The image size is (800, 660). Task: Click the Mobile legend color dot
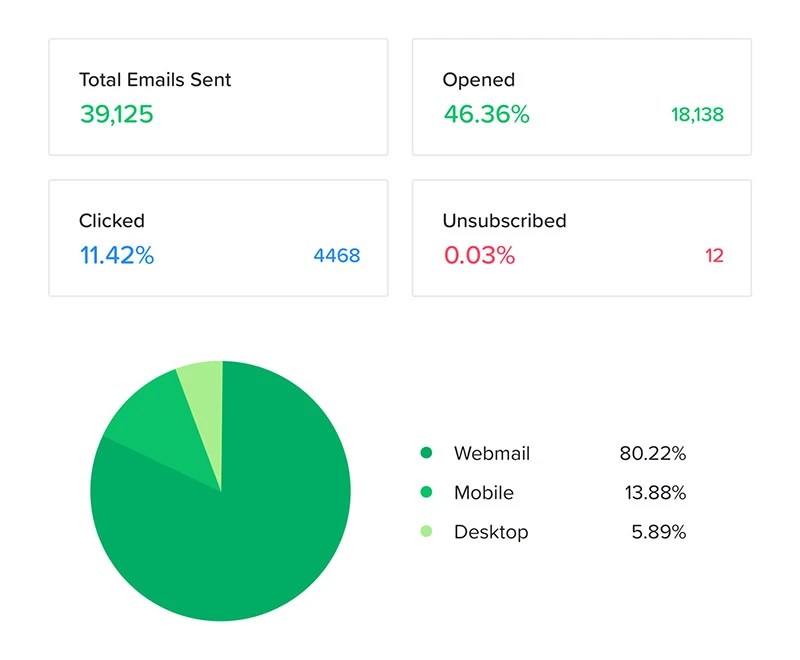pos(426,492)
